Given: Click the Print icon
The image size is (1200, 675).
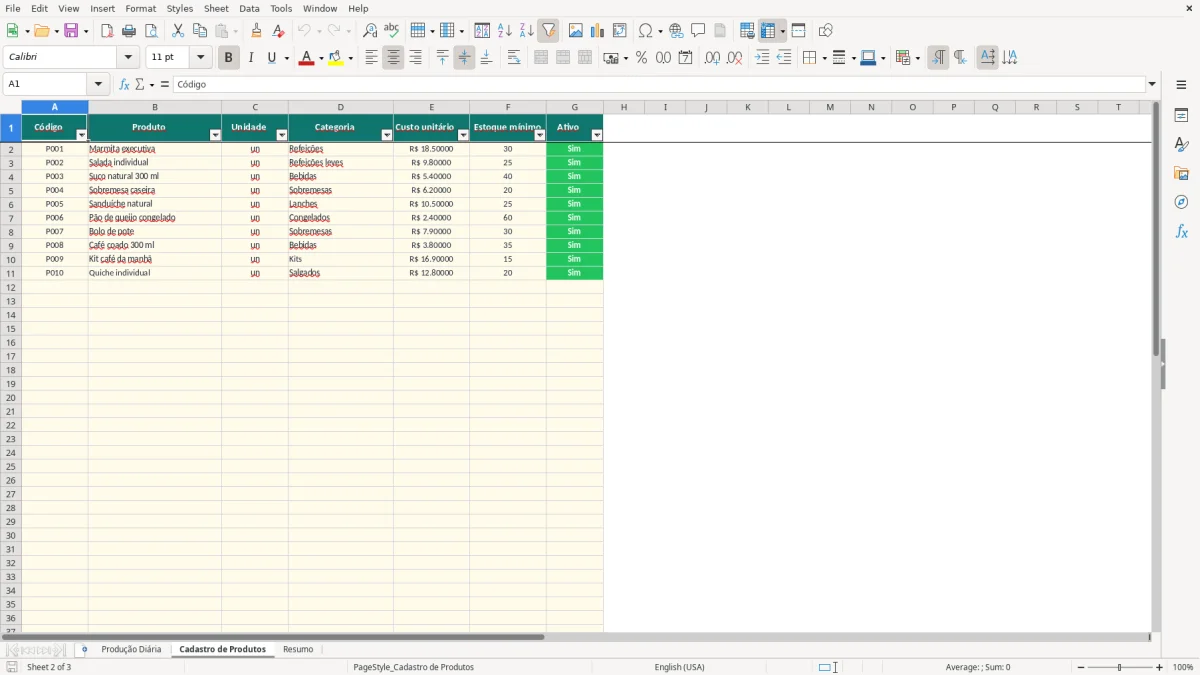Looking at the screenshot, I should click(x=129, y=31).
